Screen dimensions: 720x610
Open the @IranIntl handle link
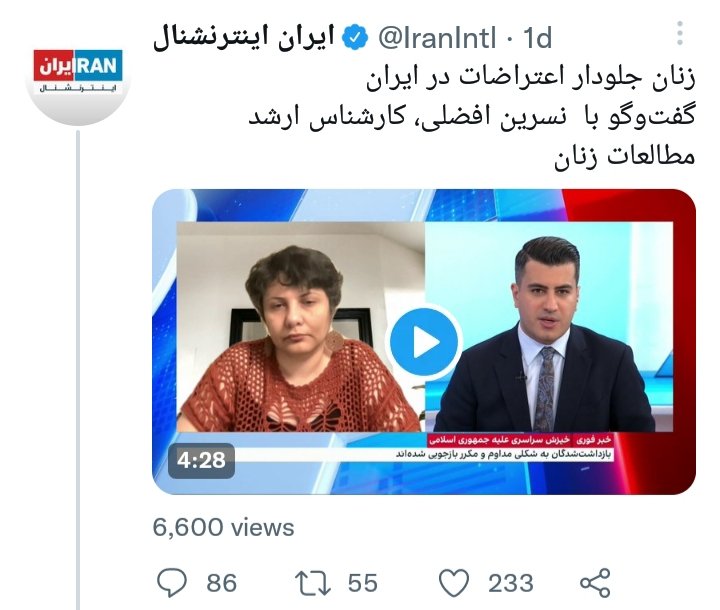click(x=437, y=38)
